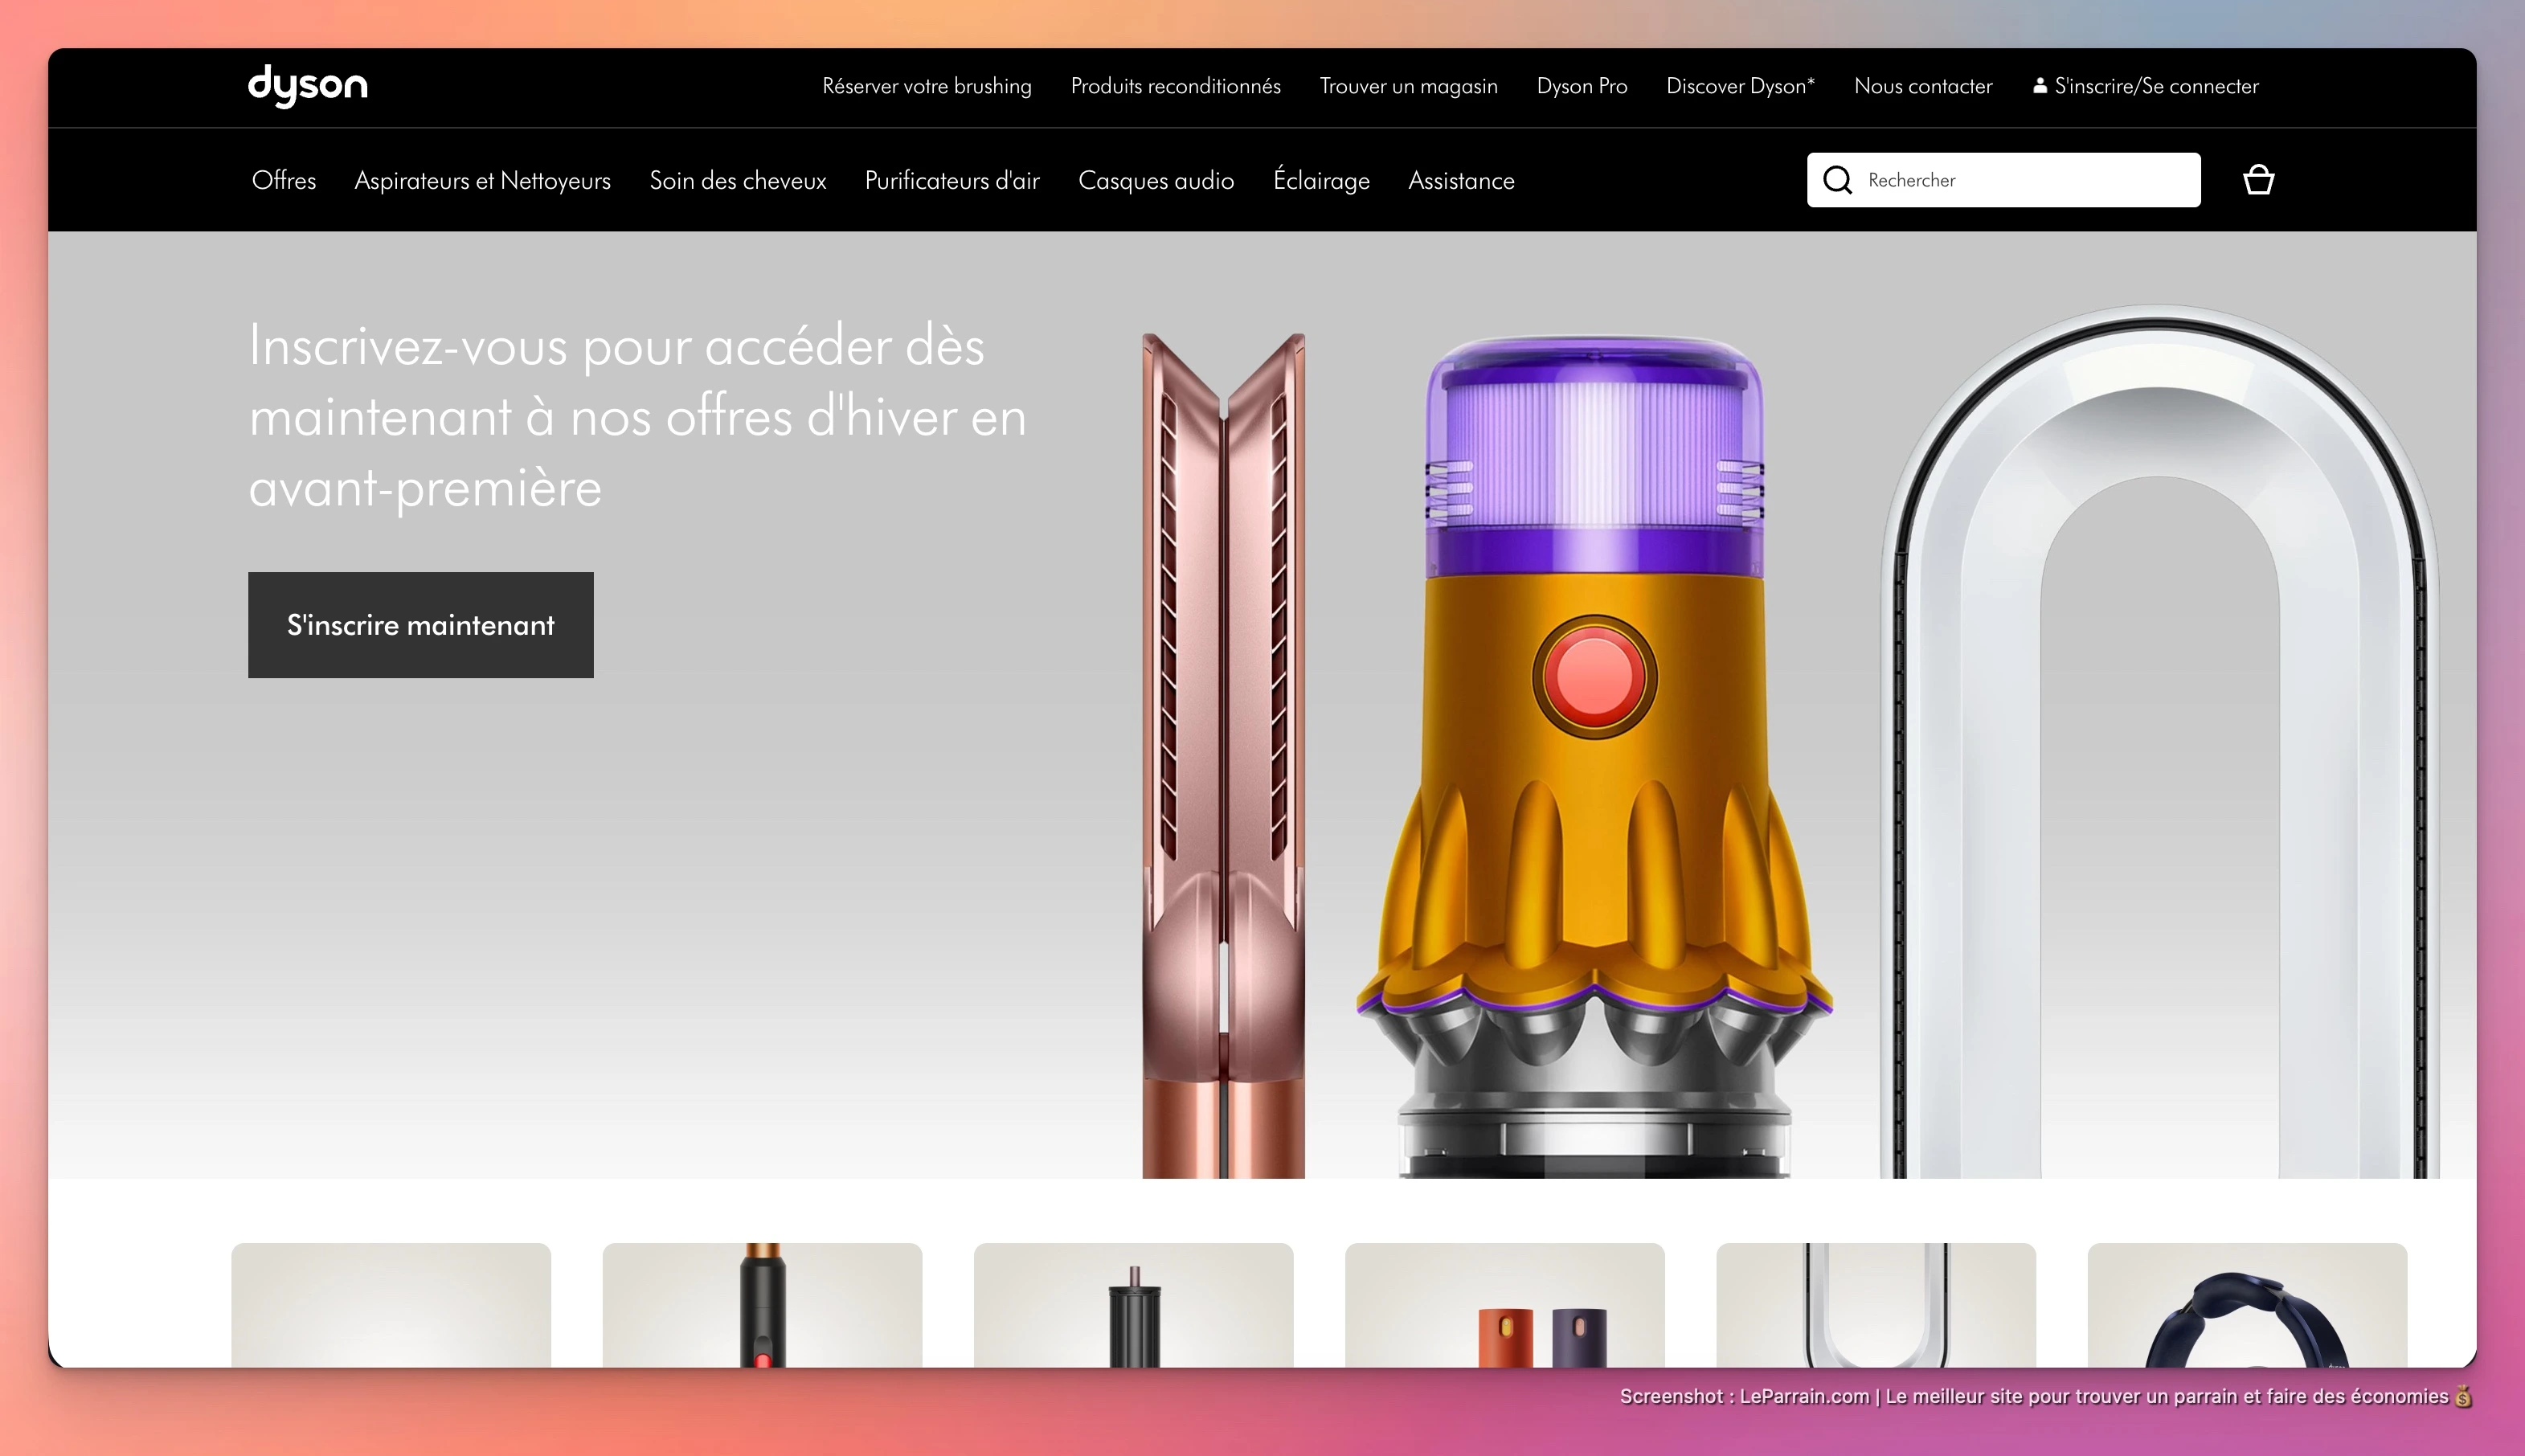Expand Soin des cheveux menu
Viewport: 2525px width, 1456px height.
(737, 181)
